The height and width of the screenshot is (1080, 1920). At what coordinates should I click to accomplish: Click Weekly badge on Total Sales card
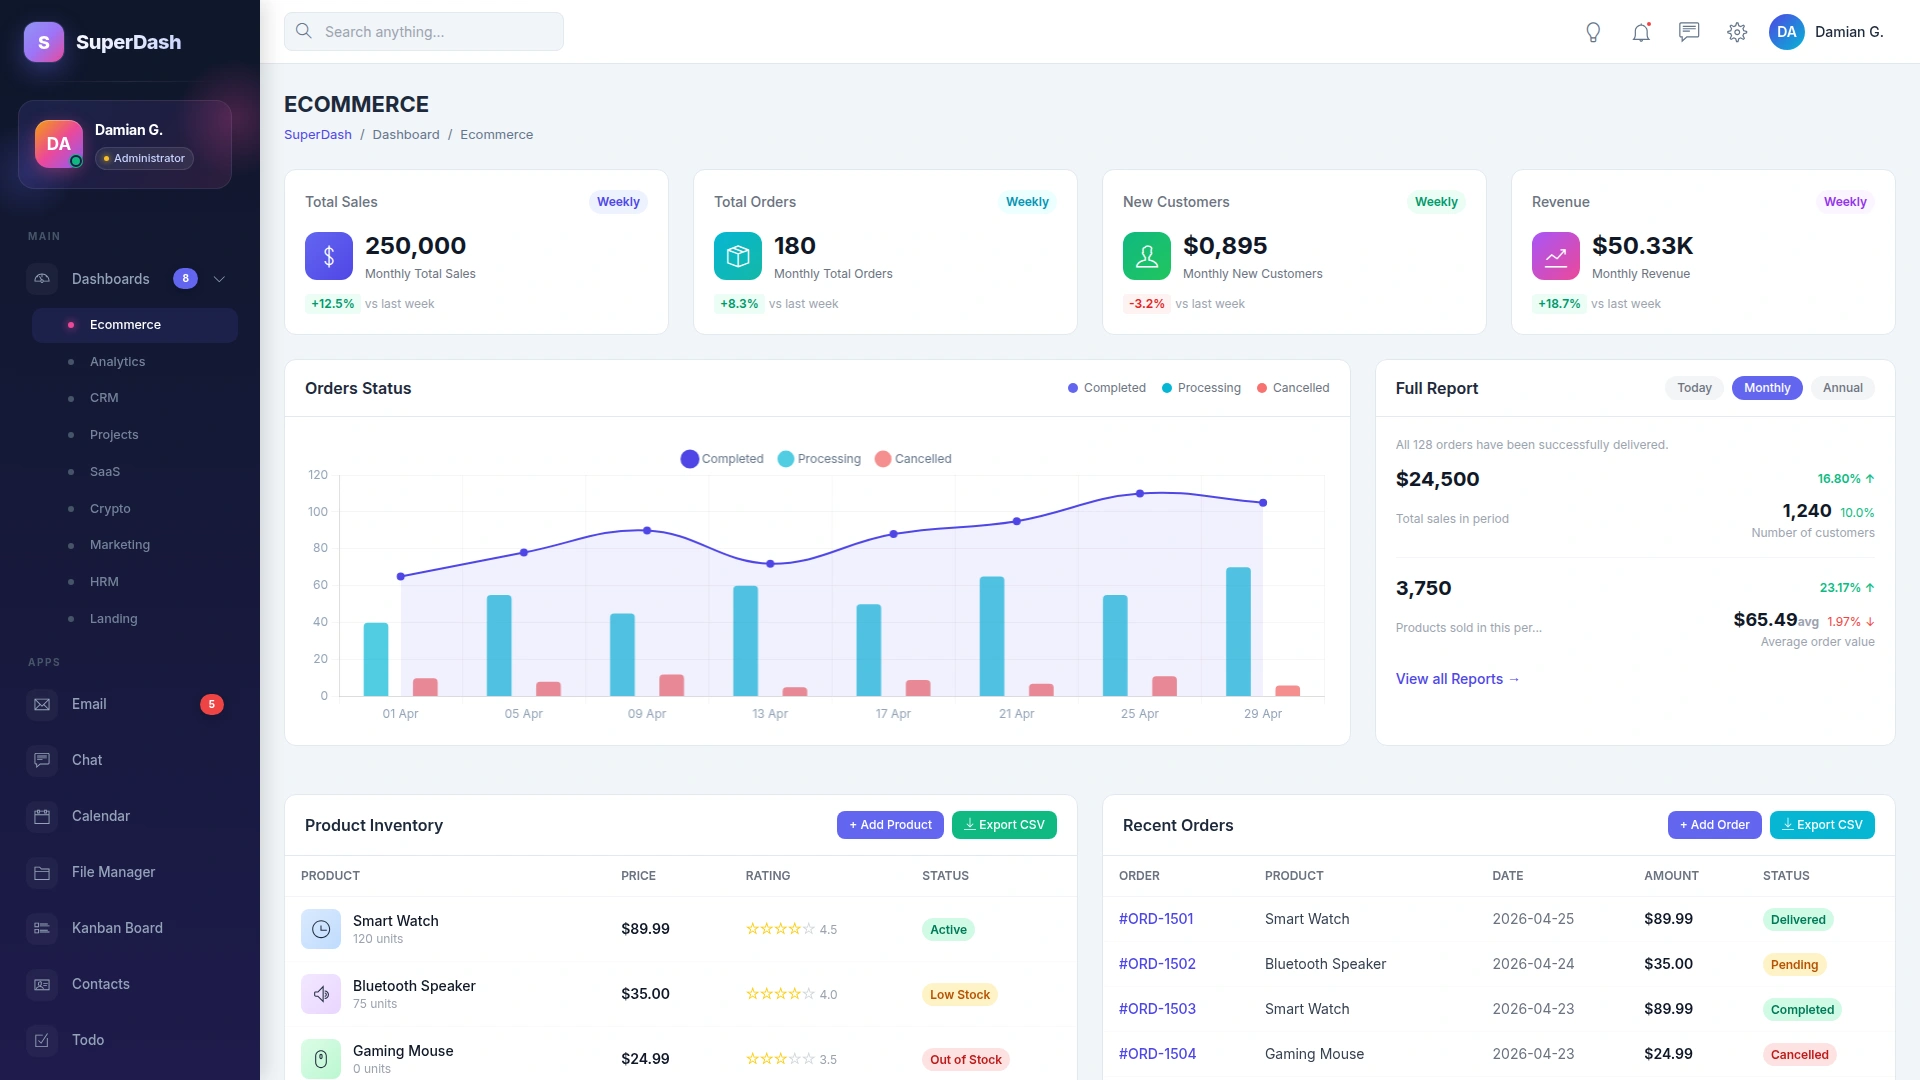click(x=618, y=202)
